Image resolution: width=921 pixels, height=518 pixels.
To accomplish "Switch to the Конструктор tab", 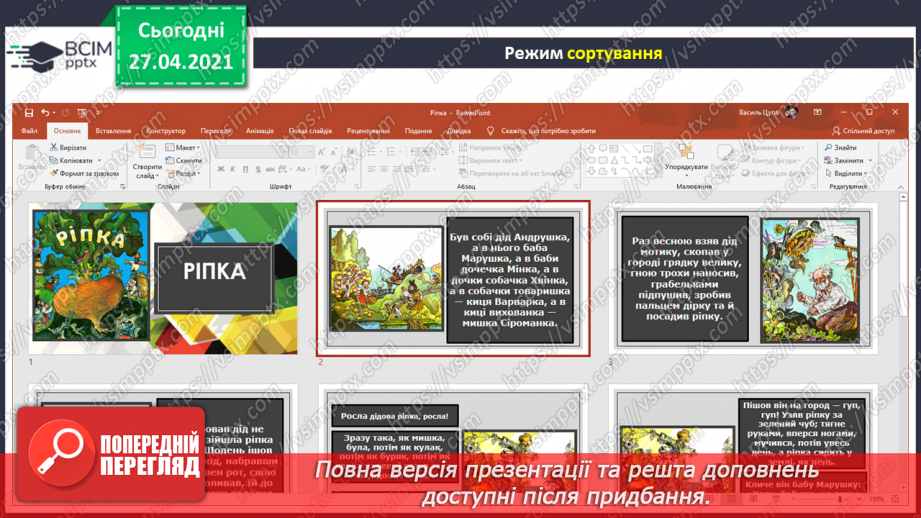I will 166,131.
